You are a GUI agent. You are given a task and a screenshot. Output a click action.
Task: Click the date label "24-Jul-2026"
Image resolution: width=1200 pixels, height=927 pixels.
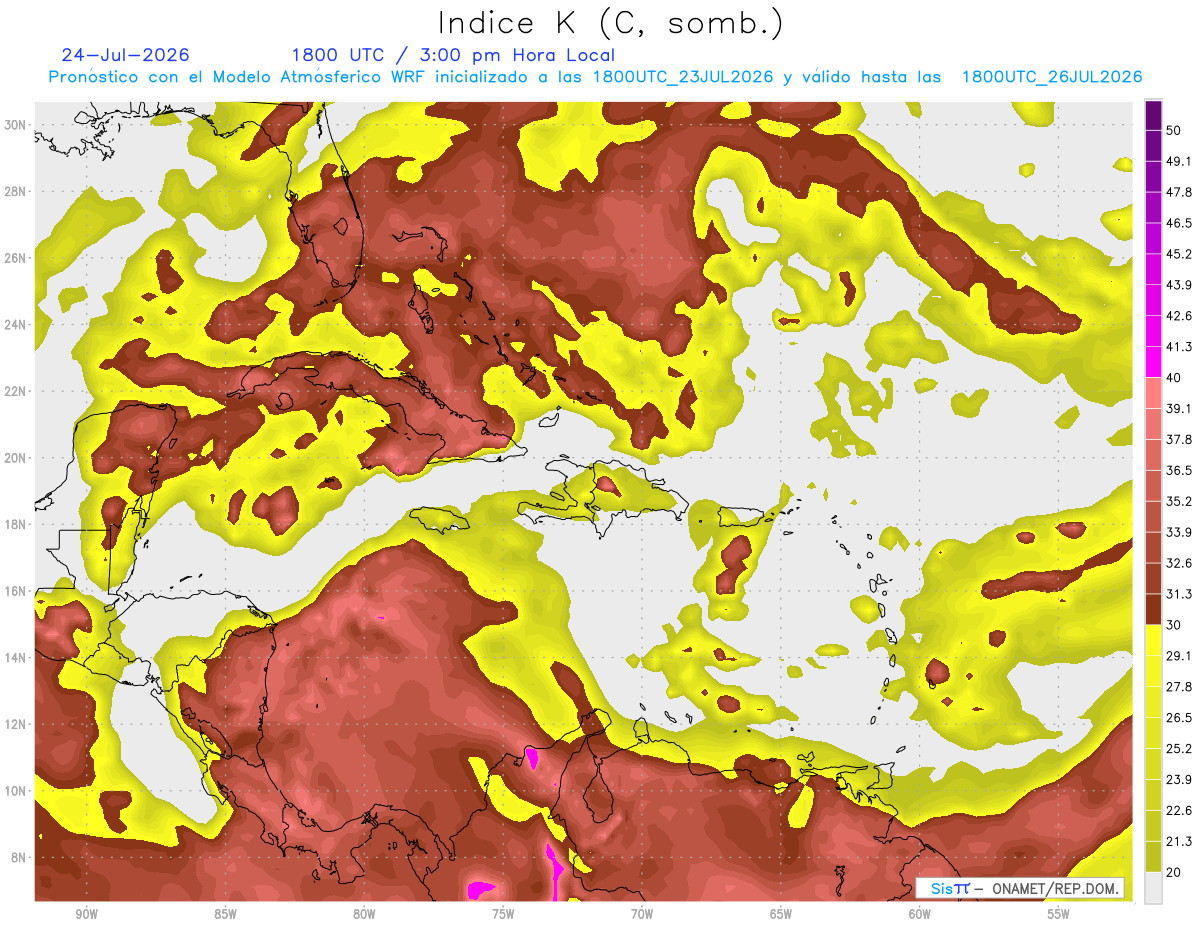125,55
